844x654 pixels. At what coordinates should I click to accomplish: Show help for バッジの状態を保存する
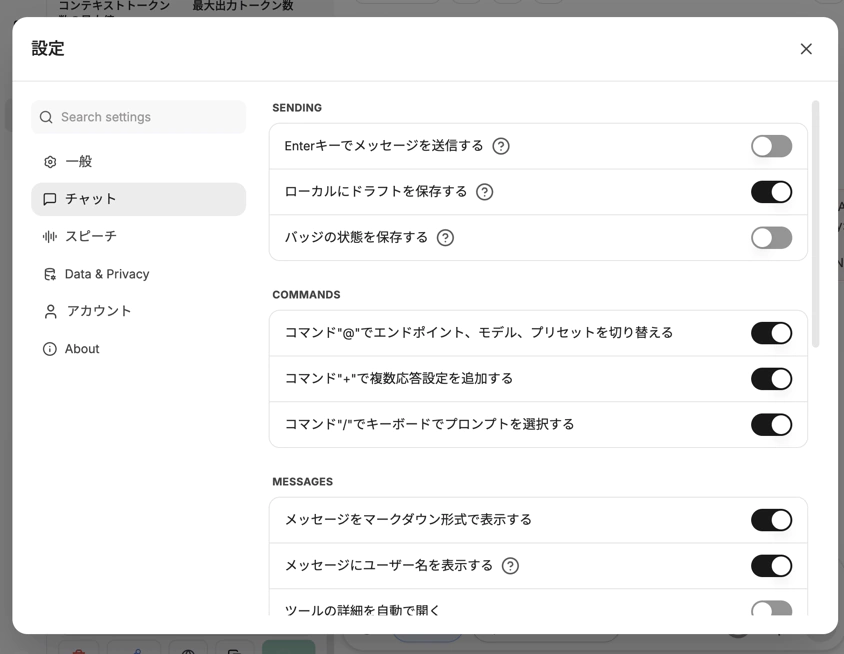445,237
